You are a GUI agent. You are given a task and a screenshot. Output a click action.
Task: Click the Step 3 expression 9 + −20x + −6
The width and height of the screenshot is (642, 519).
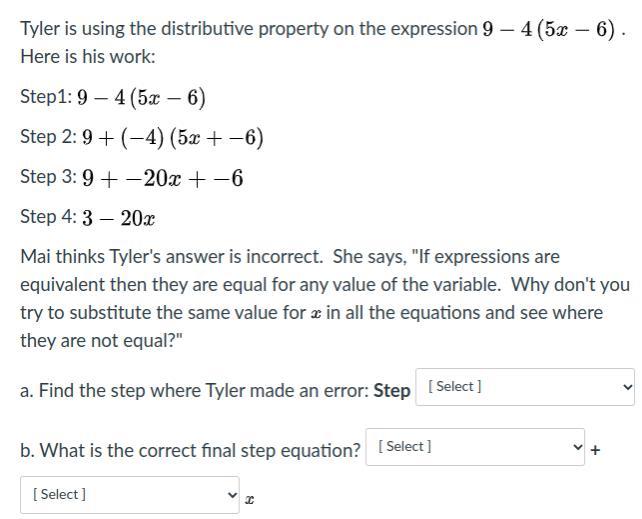163,178
